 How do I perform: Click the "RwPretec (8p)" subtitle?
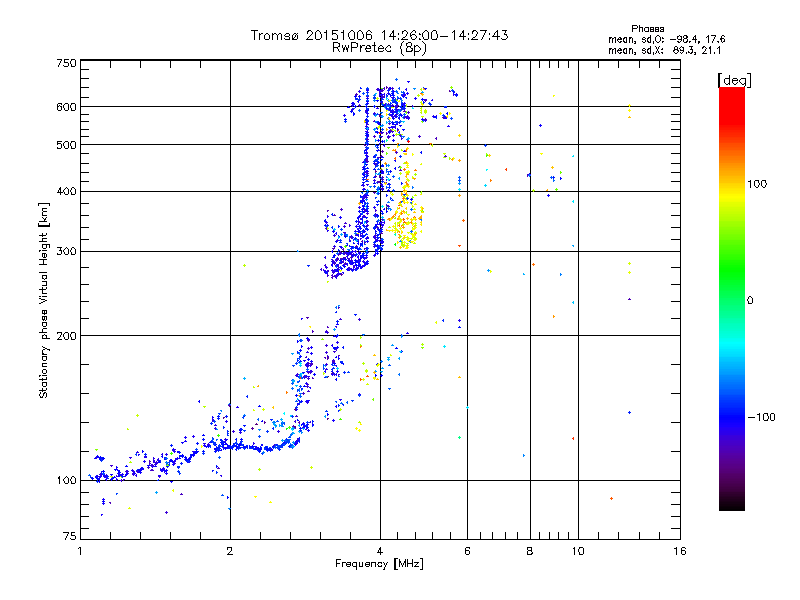379,48
